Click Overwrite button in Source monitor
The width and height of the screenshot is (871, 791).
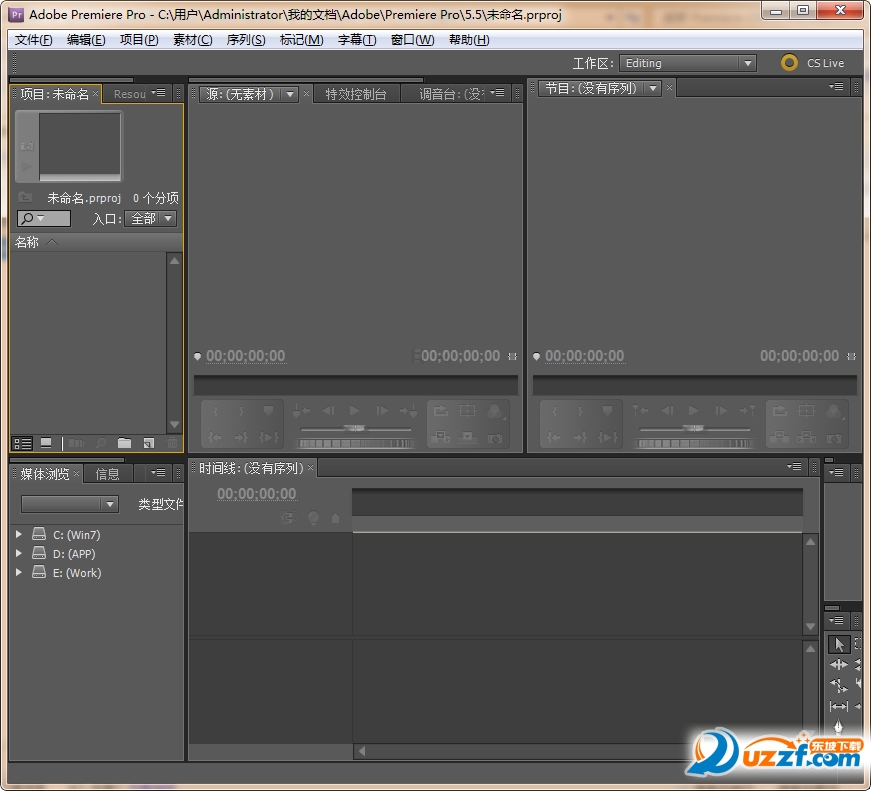click(468, 438)
